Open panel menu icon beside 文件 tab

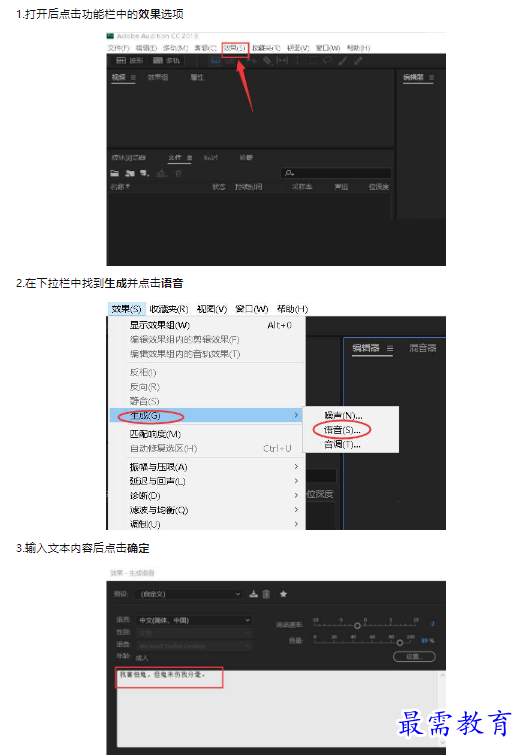(190, 158)
